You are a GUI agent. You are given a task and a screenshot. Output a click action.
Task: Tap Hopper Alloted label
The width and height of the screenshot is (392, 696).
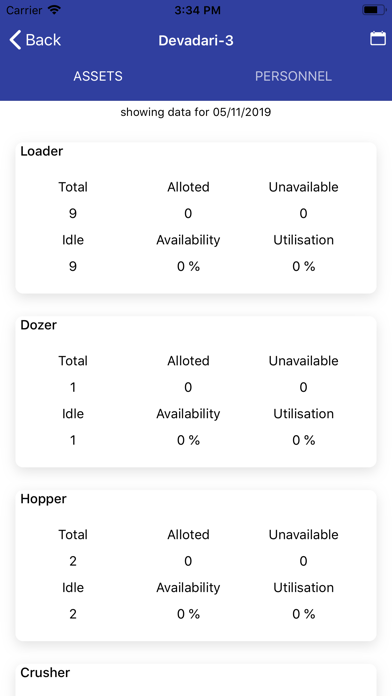[188, 534]
